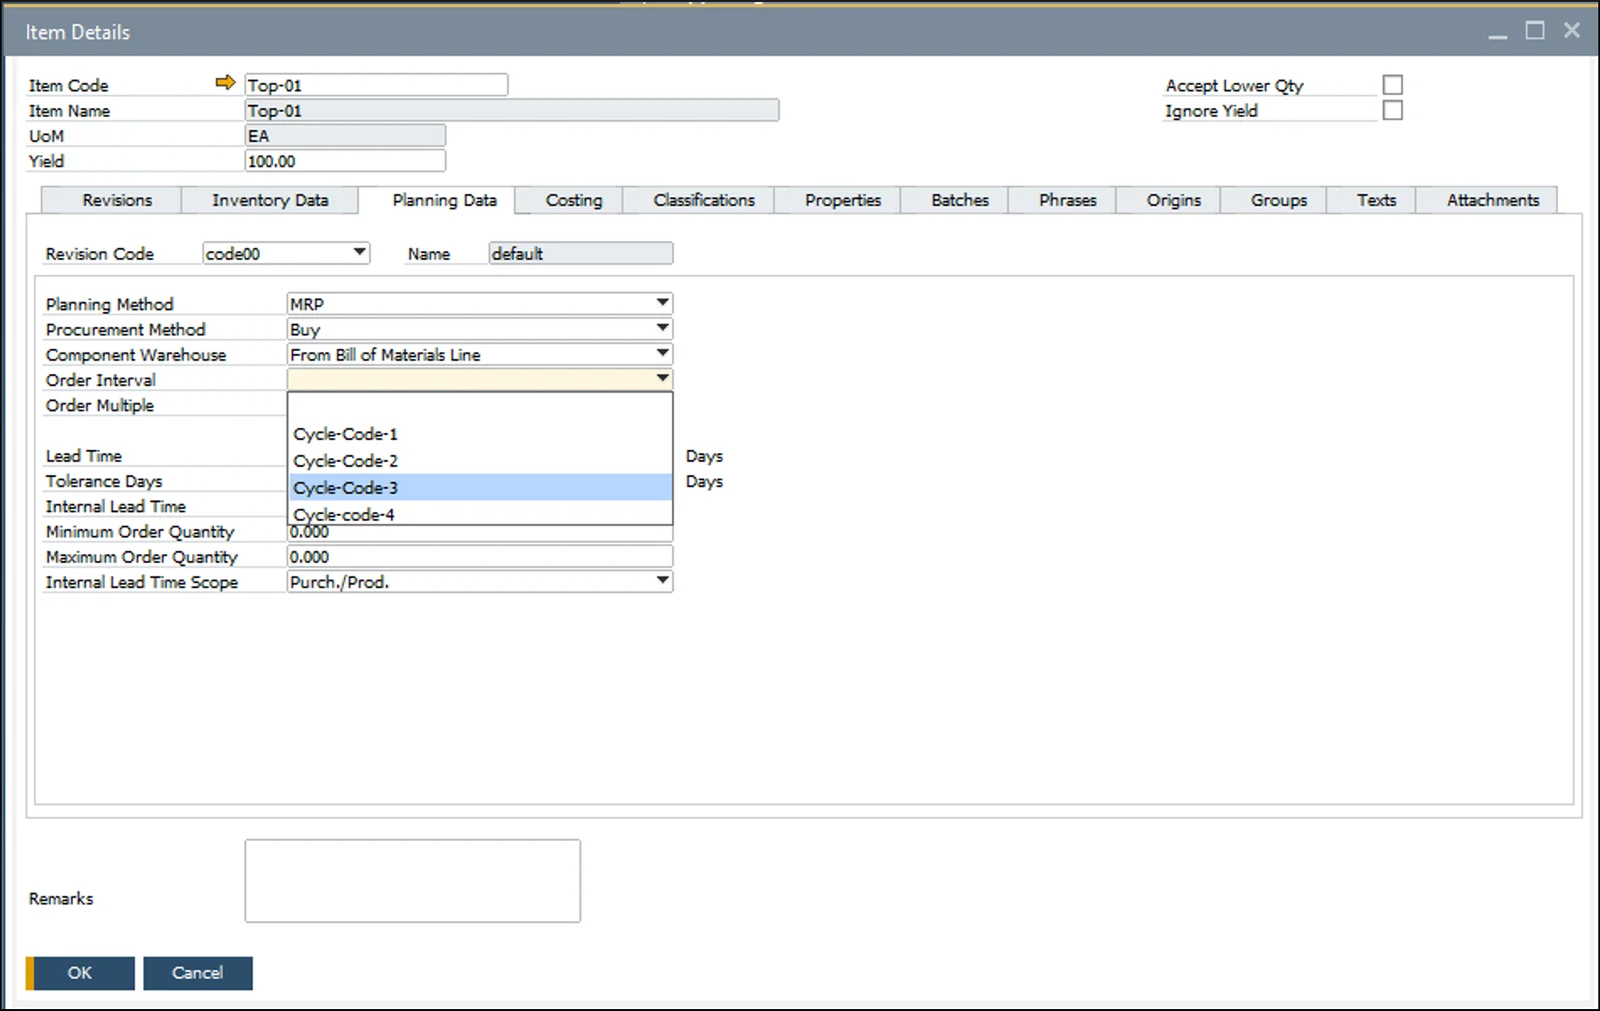Click the orange link arrow beside Item Code

(x=225, y=83)
